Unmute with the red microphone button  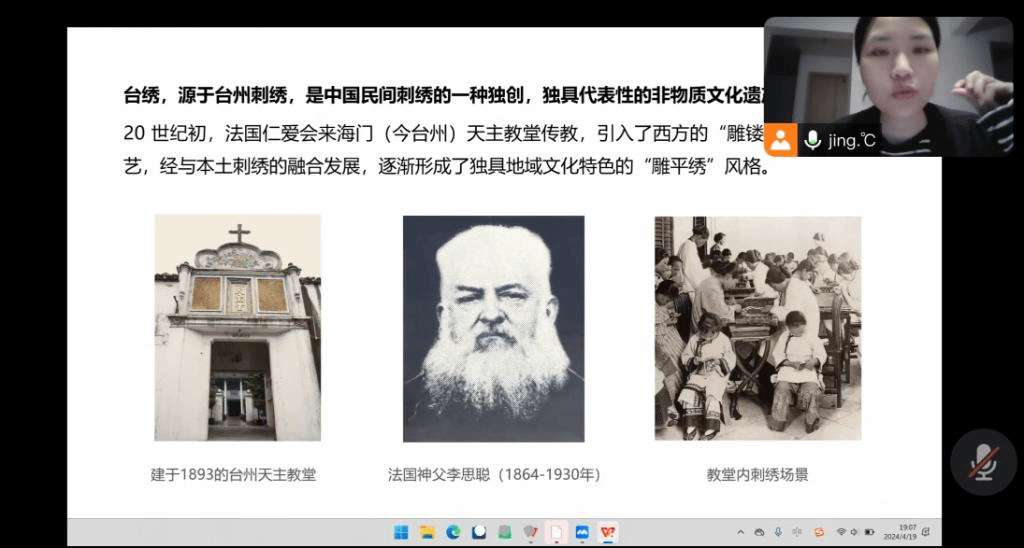click(983, 463)
